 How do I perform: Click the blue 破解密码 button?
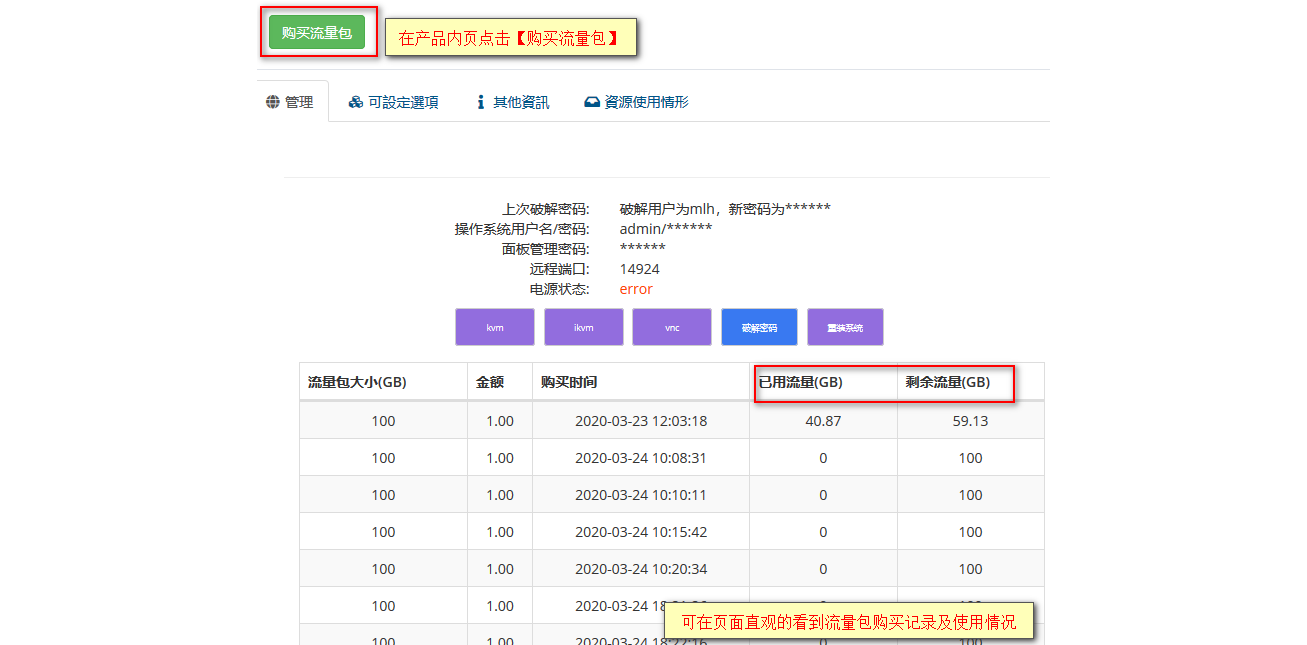click(x=759, y=327)
